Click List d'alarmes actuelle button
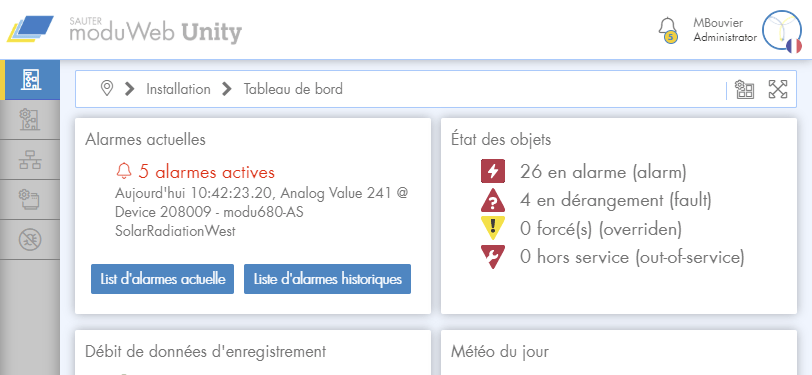Image resolution: width=812 pixels, height=375 pixels. pyautogui.click(x=163, y=279)
